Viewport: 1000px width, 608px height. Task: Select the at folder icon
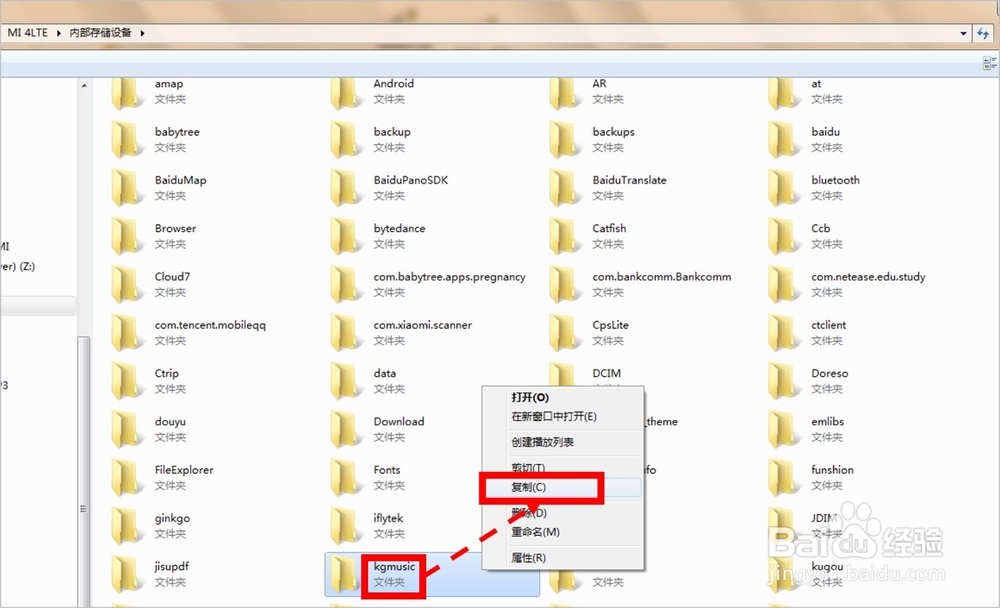coord(783,93)
